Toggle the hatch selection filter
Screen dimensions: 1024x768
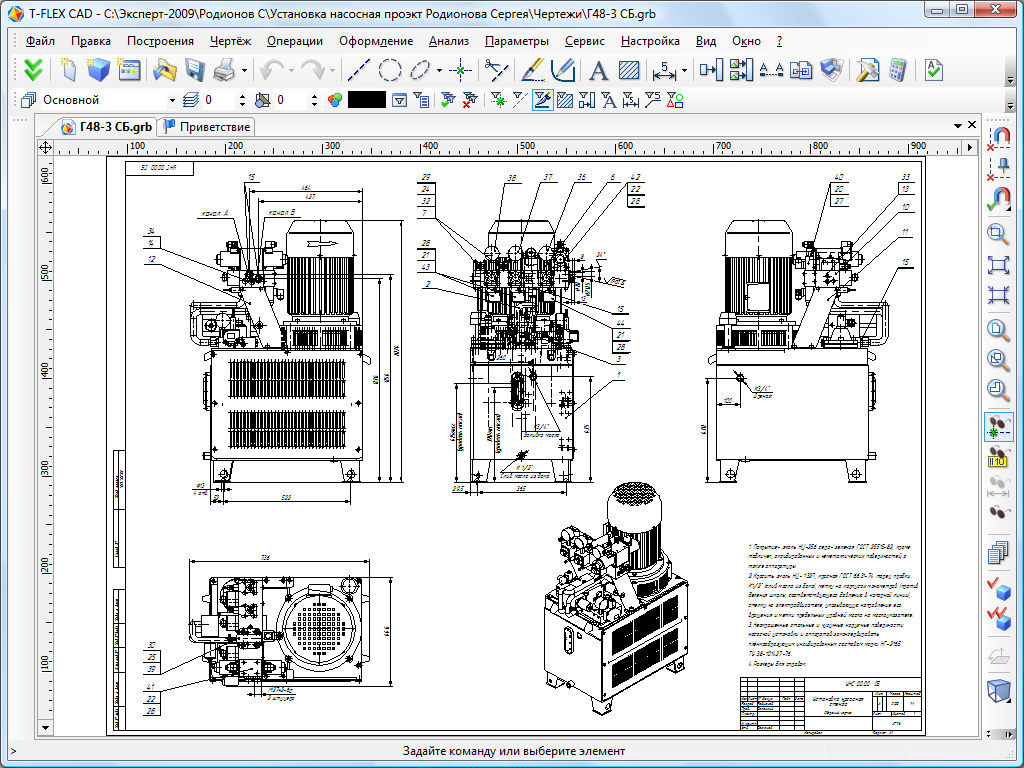click(x=564, y=100)
